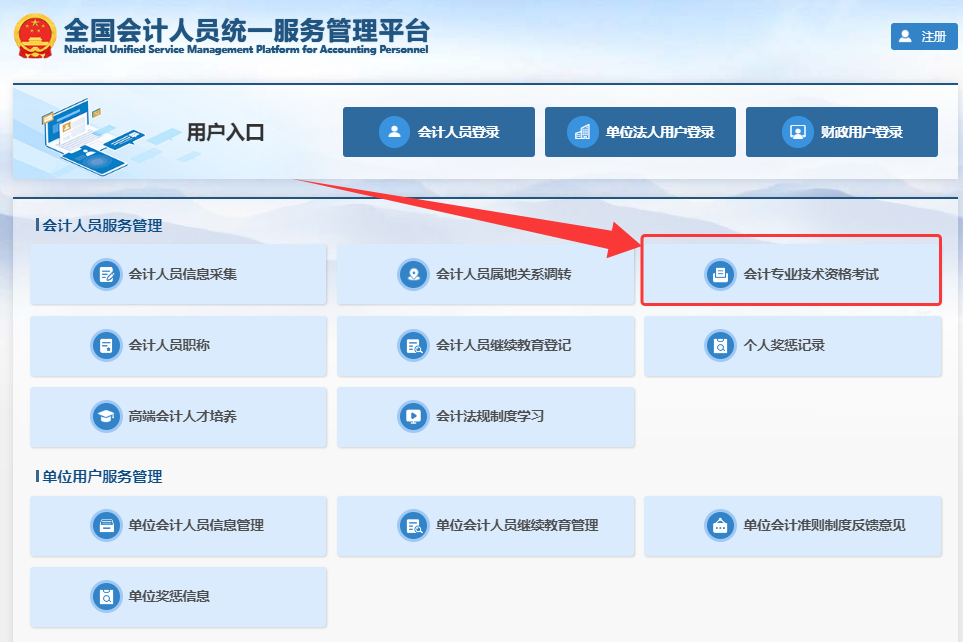Select the 高端会计人才培养 training icon
963x642 pixels.
click(x=178, y=418)
